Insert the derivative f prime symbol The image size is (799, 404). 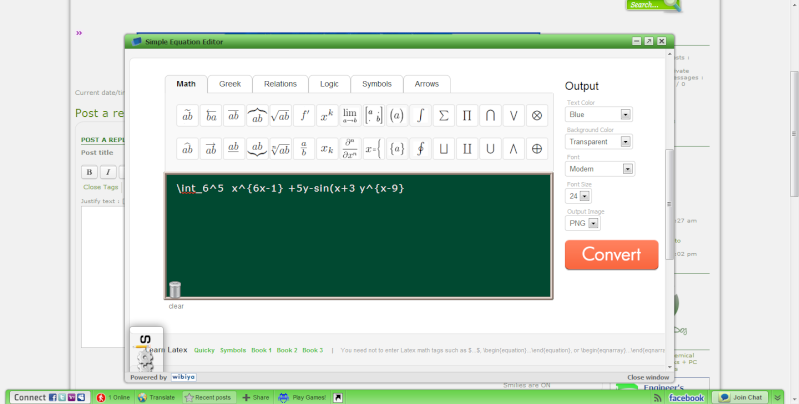click(x=304, y=116)
